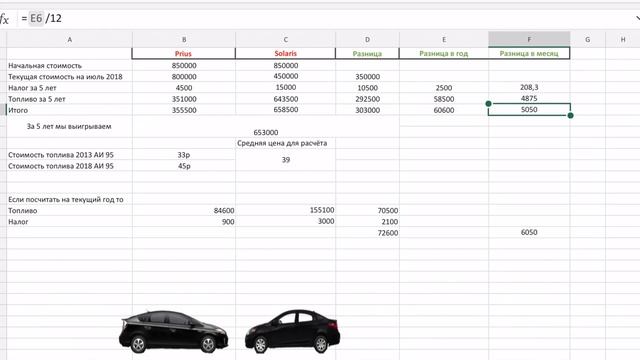Select the Текущая стоимость на июль 2018 cell
This screenshot has height=360, width=640.
(69, 76)
